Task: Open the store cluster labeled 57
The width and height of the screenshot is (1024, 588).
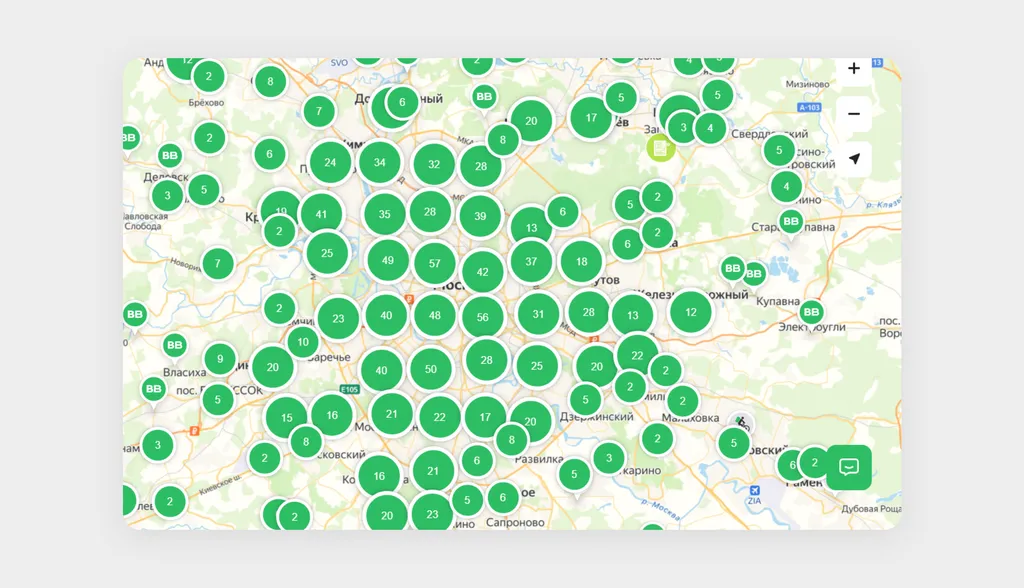Action: click(x=435, y=263)
